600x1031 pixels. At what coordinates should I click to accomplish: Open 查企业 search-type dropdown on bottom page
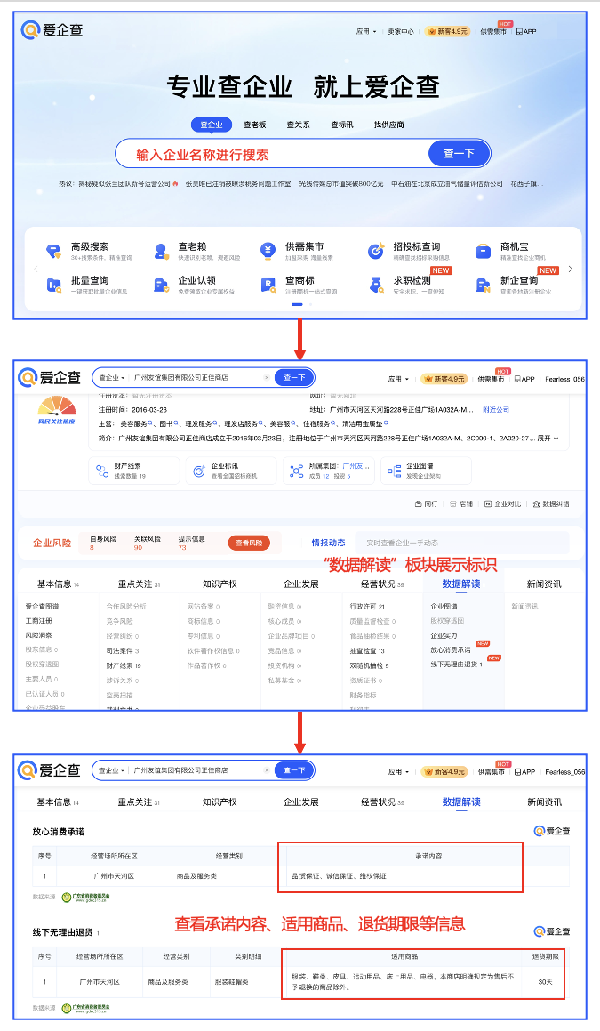pyautogui.click(x=111, y=770)
